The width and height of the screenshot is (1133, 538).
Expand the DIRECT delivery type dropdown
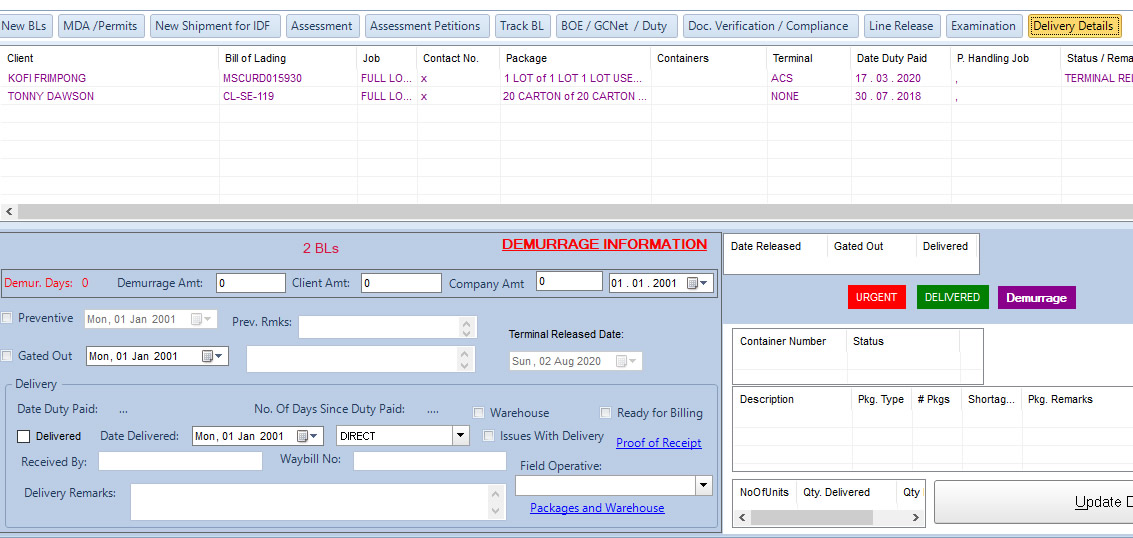pos(460,436)
